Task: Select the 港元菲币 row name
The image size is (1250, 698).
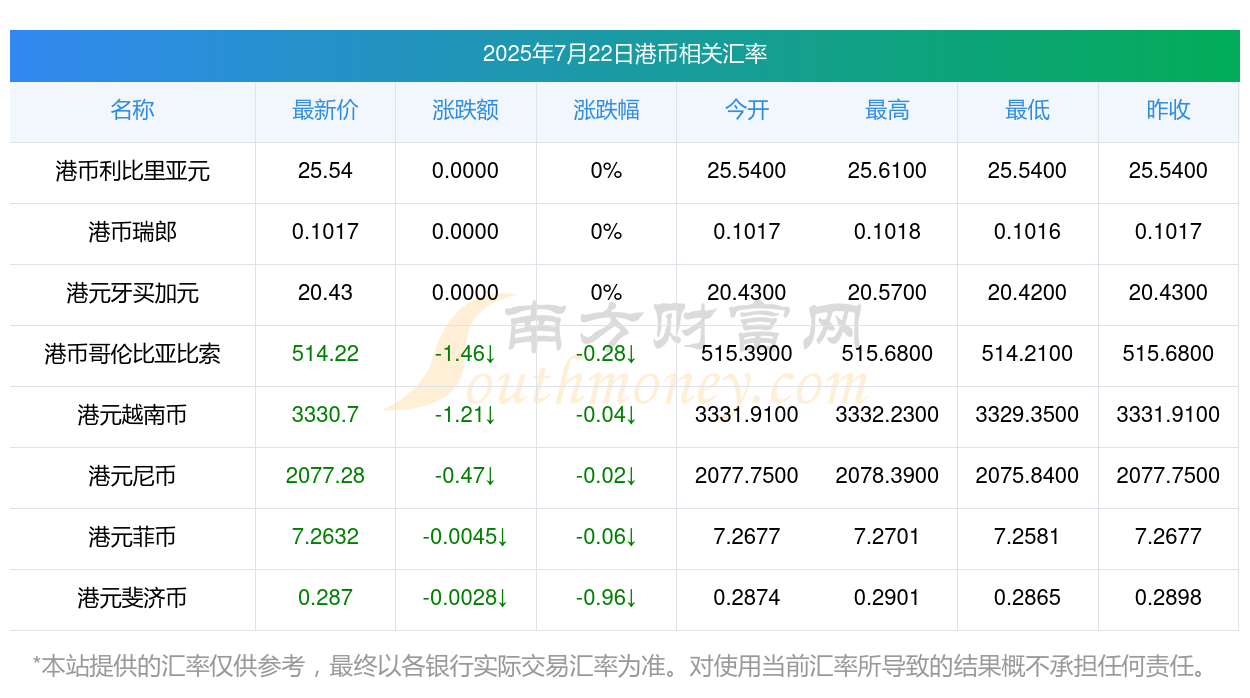Action: pyautogui.click(x=132, y=537)
